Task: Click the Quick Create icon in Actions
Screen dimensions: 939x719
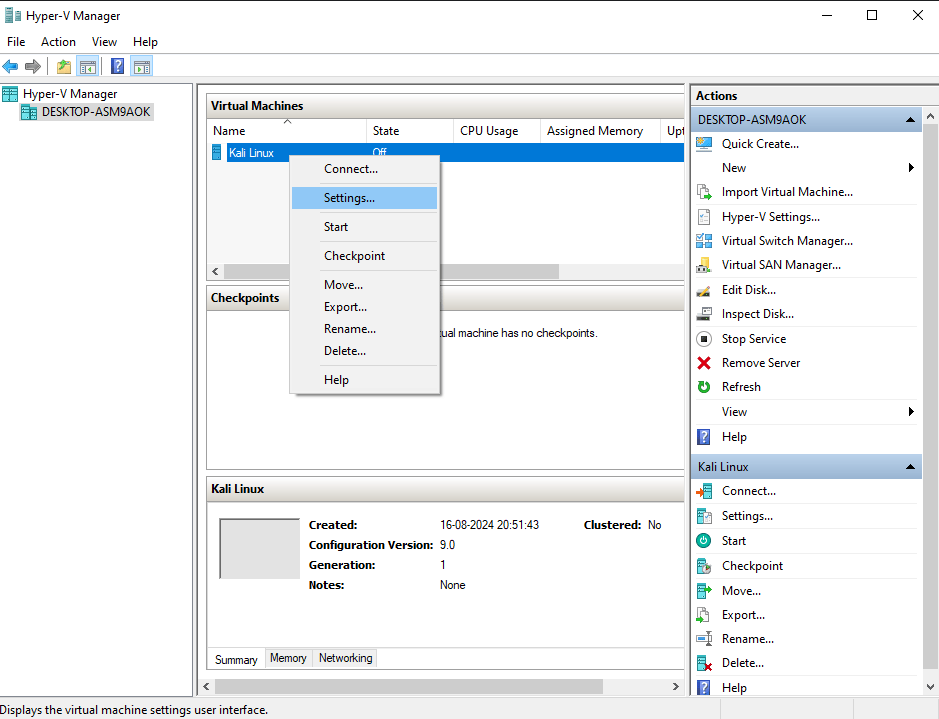Action: [704, 144]
